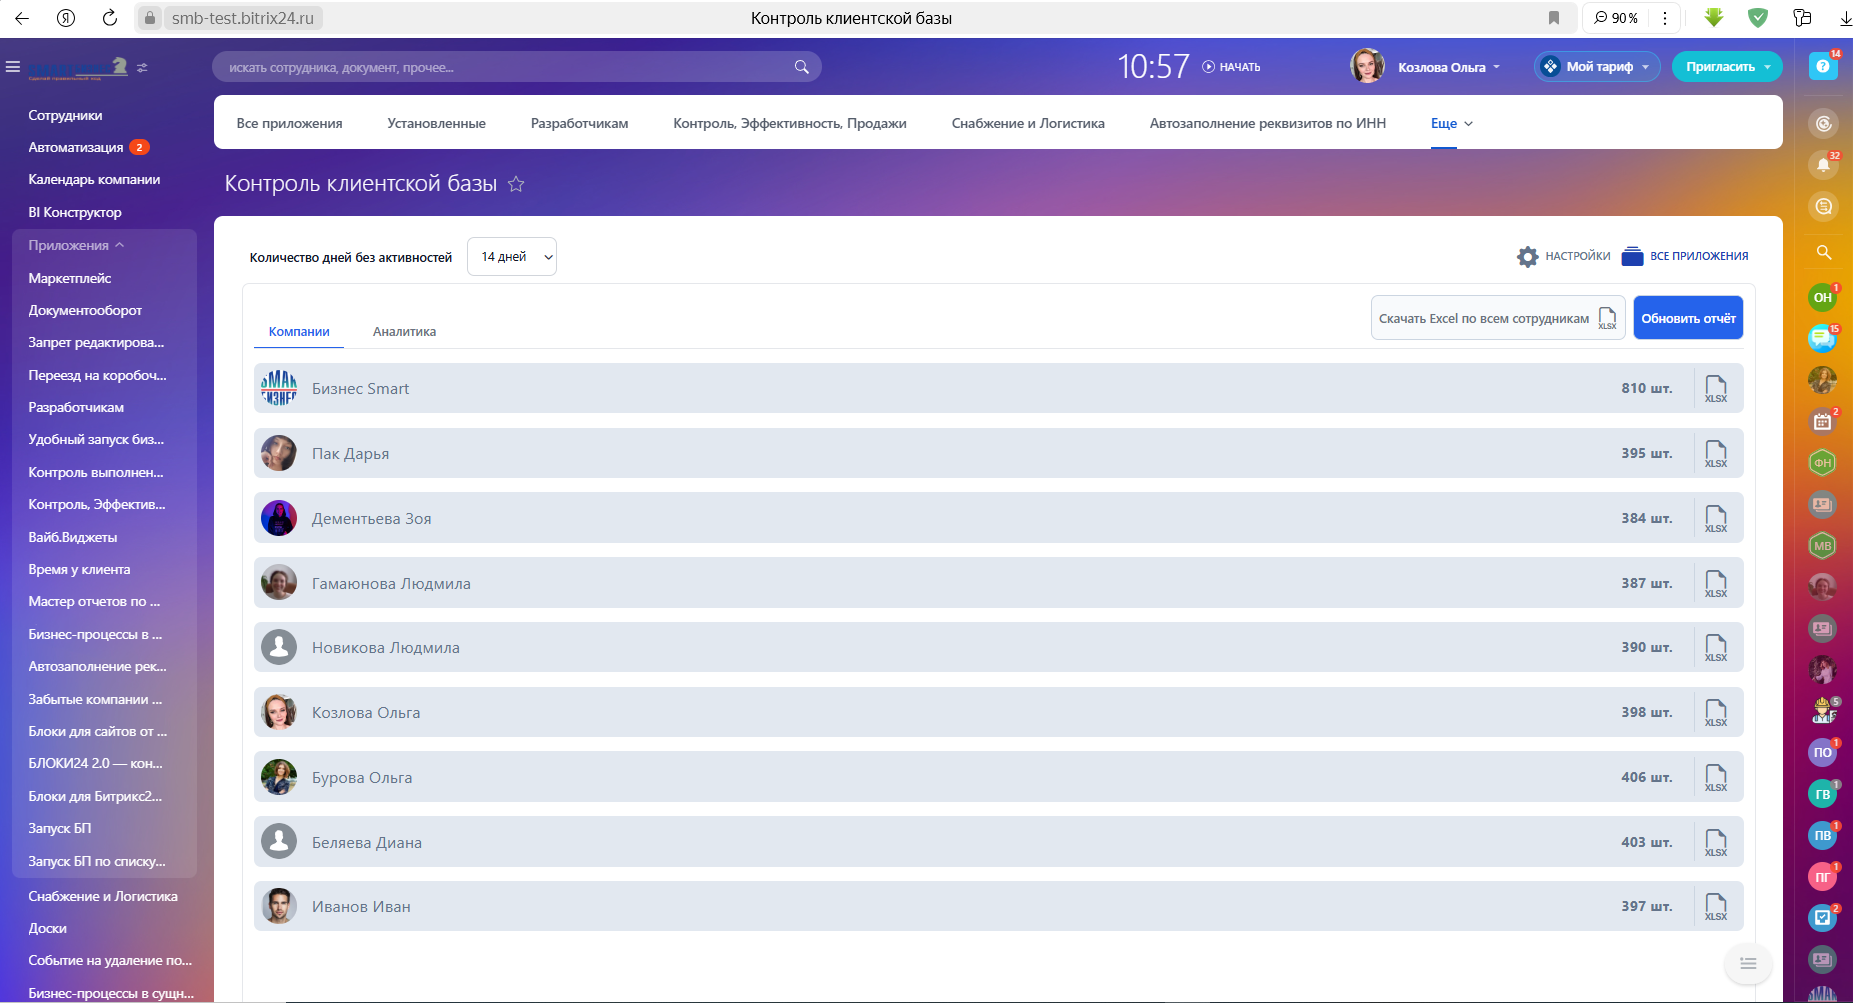Open Маркетплейс in the left sidebar

point(70,278)
